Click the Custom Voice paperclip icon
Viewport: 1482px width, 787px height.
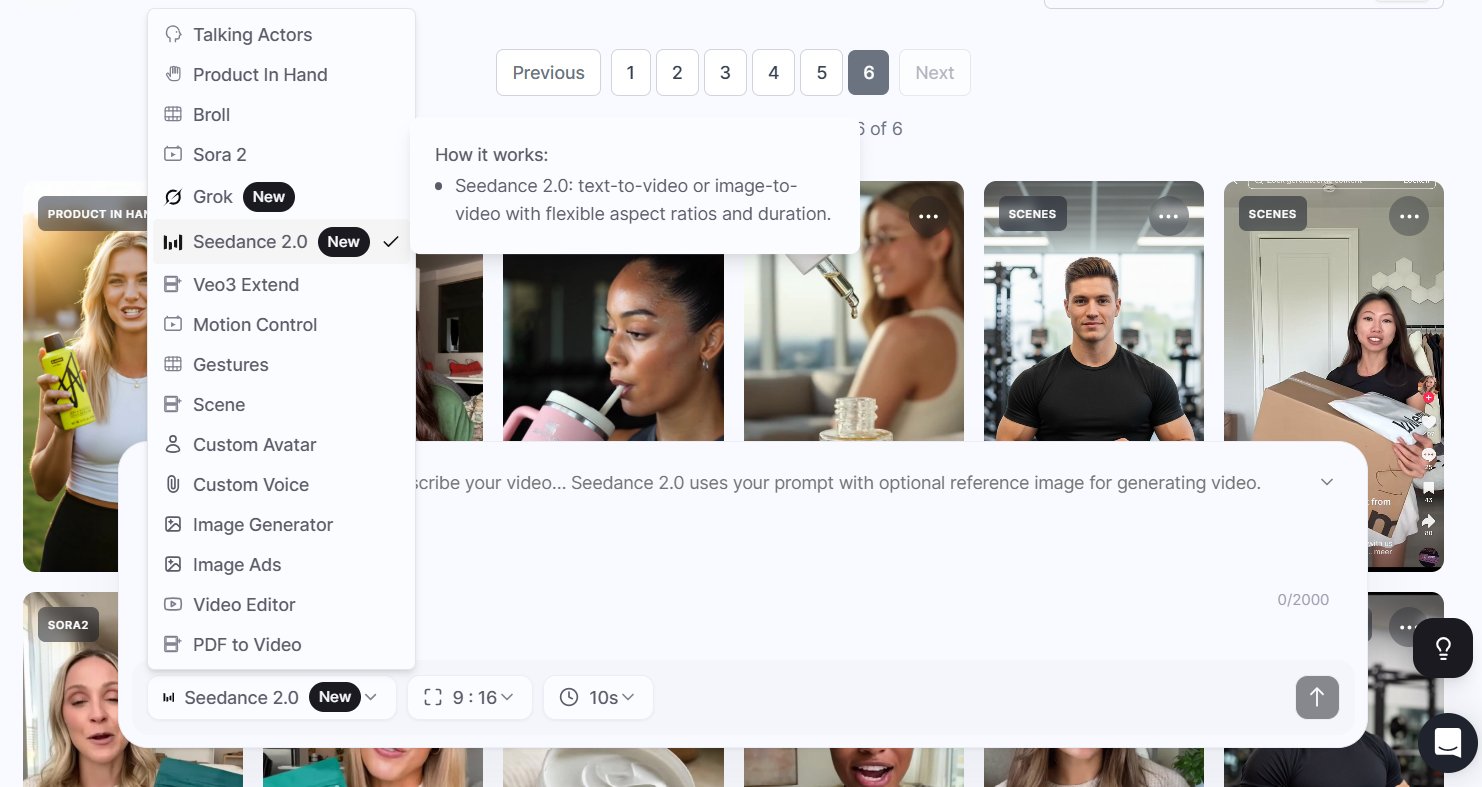click(173, 484)
